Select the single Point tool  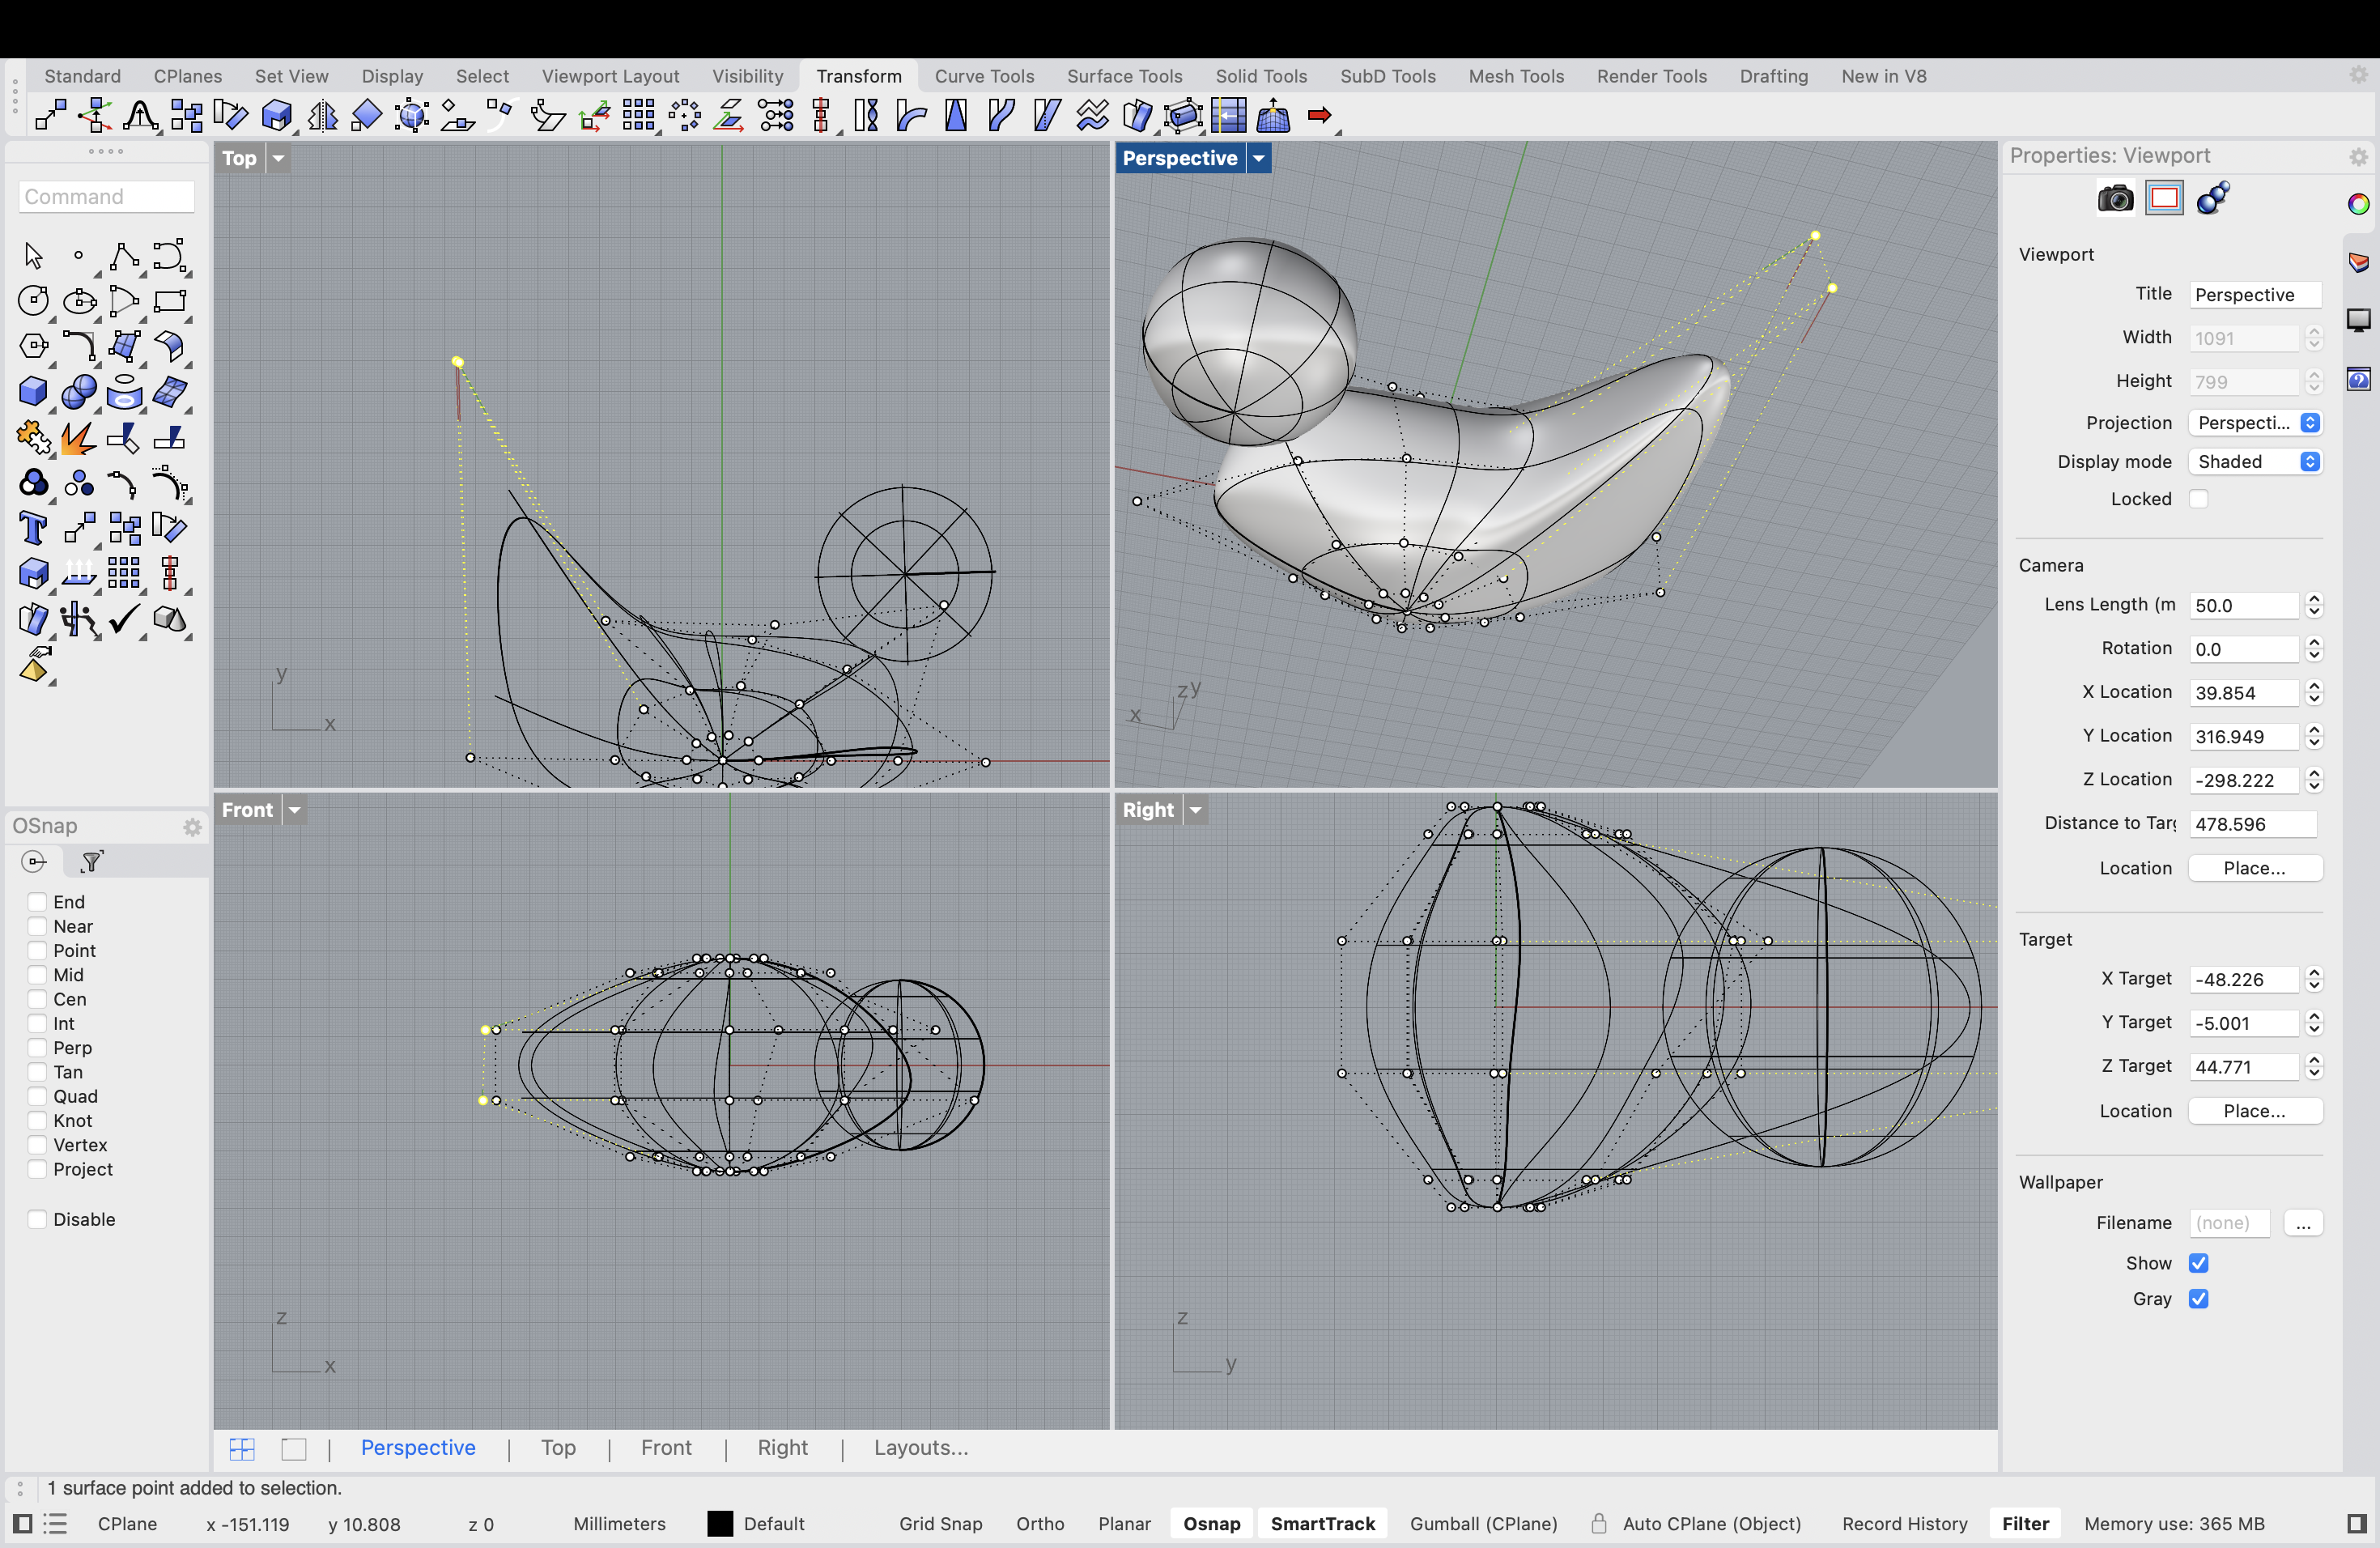point(78,256)
